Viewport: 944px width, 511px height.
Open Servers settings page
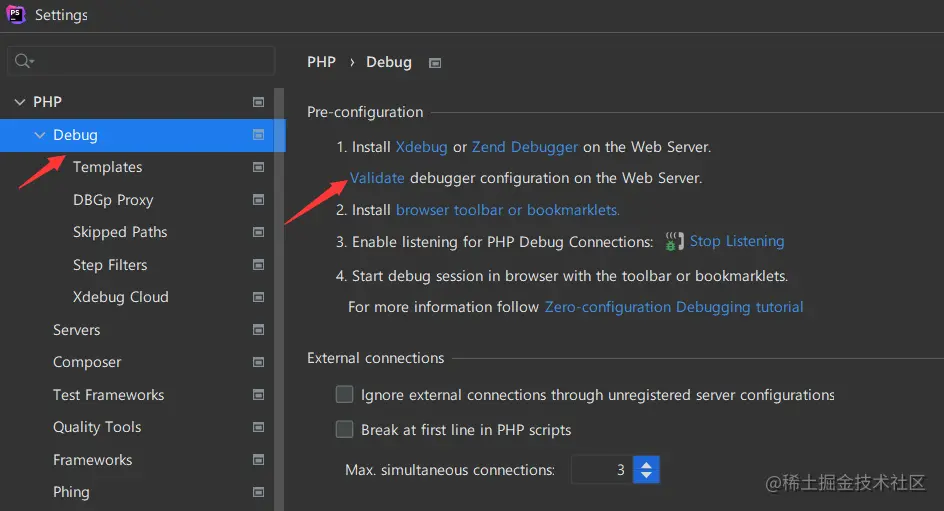[76, 330]
